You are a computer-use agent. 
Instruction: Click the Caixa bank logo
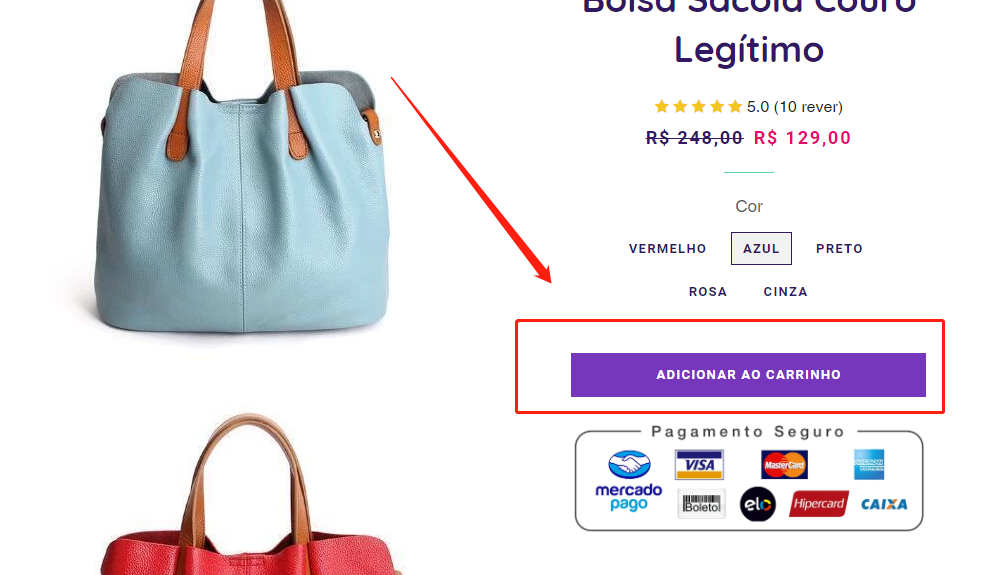884,505
